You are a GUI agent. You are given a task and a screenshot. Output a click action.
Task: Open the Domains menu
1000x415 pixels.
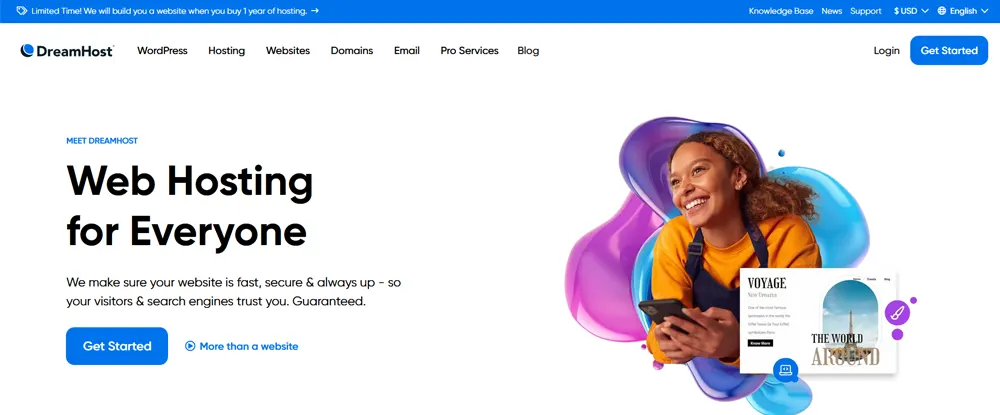(352, 50)
